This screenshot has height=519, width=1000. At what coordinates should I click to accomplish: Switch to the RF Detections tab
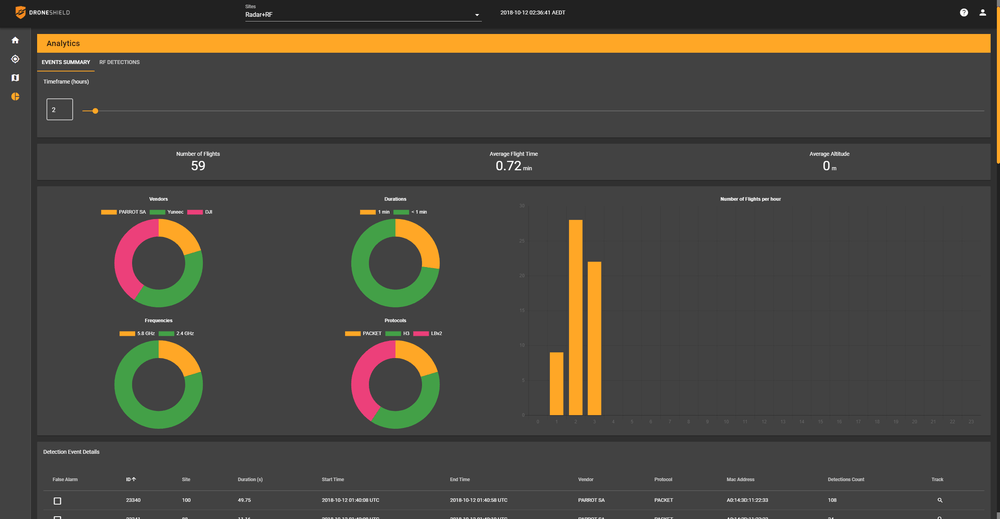point(119,62)
